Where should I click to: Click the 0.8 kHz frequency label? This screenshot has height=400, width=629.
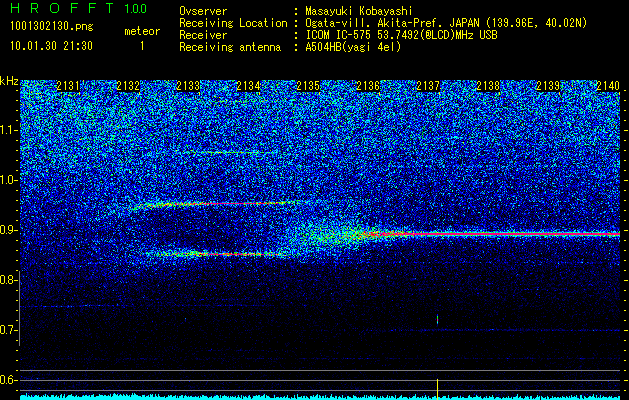click(8, 280)
